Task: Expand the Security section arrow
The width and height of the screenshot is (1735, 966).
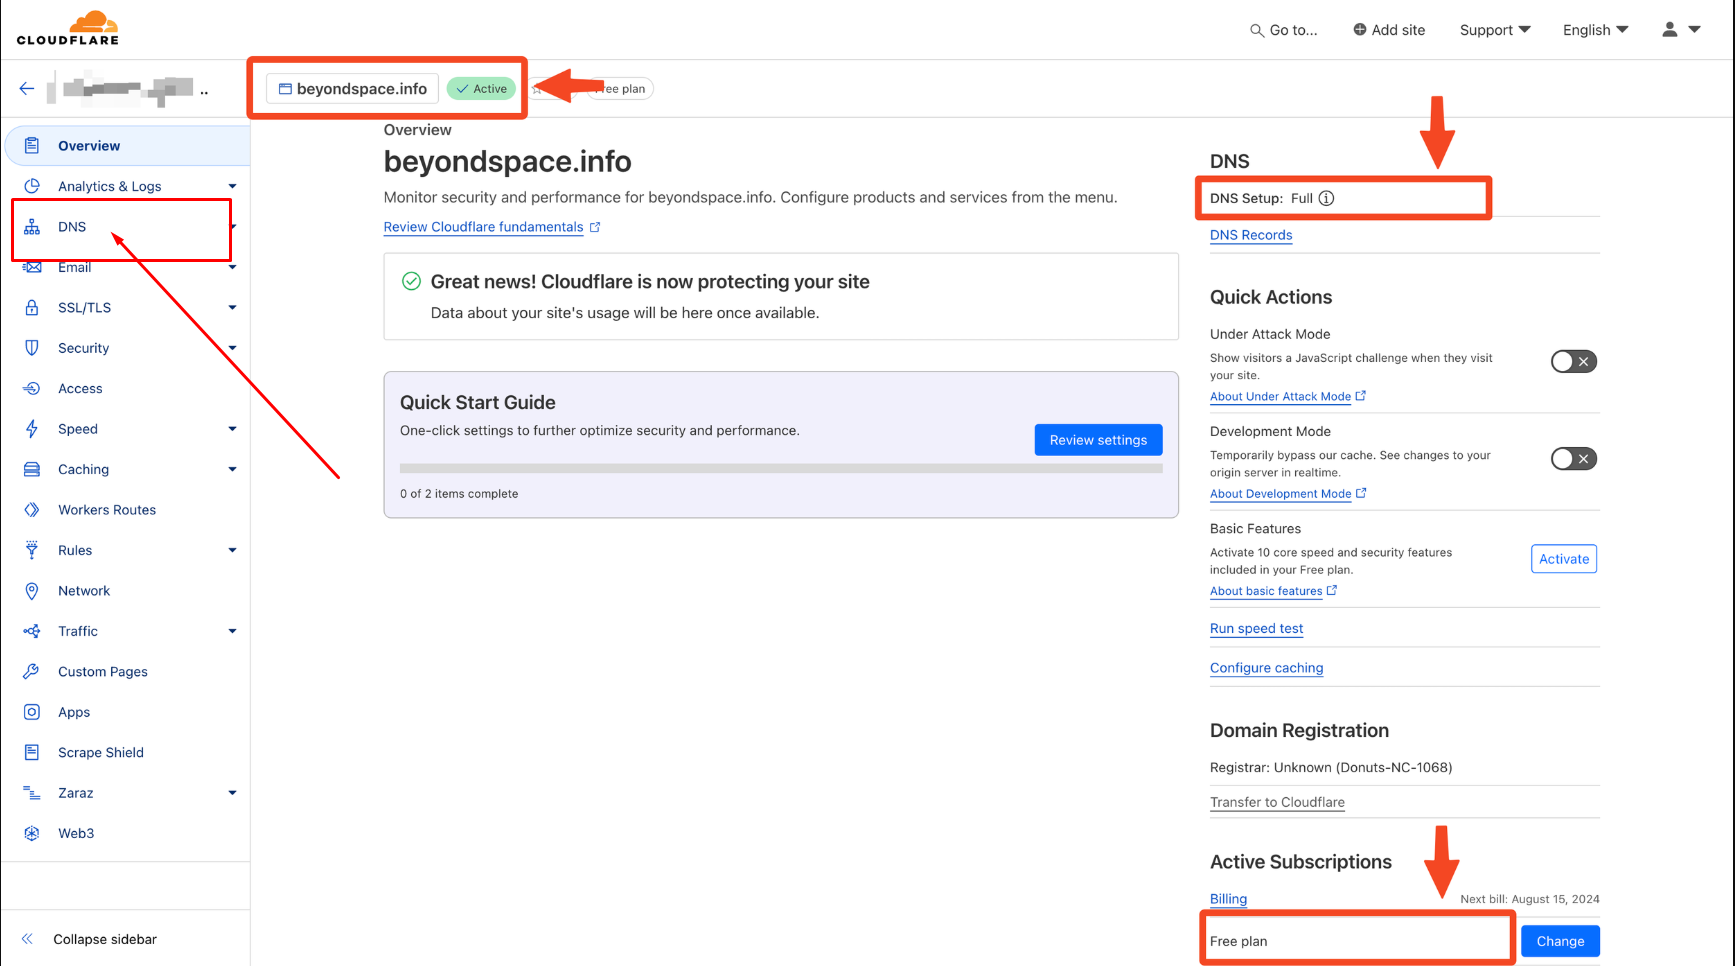Action: click(232, 349)
